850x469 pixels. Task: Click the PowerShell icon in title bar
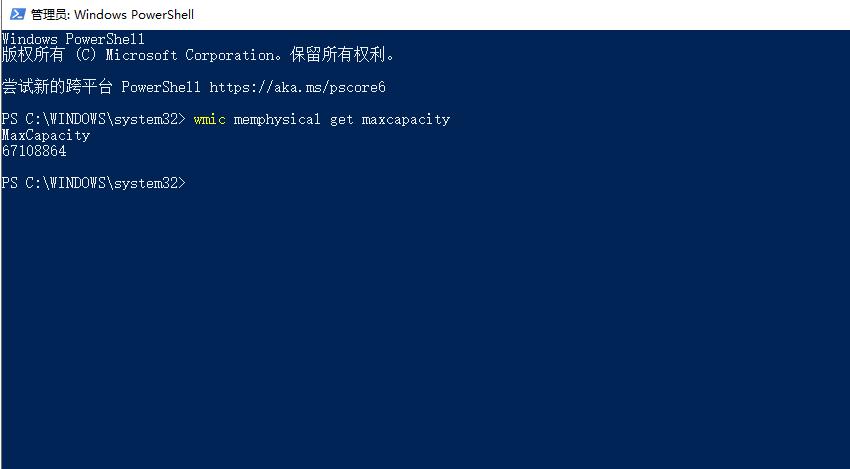point(16,14)
